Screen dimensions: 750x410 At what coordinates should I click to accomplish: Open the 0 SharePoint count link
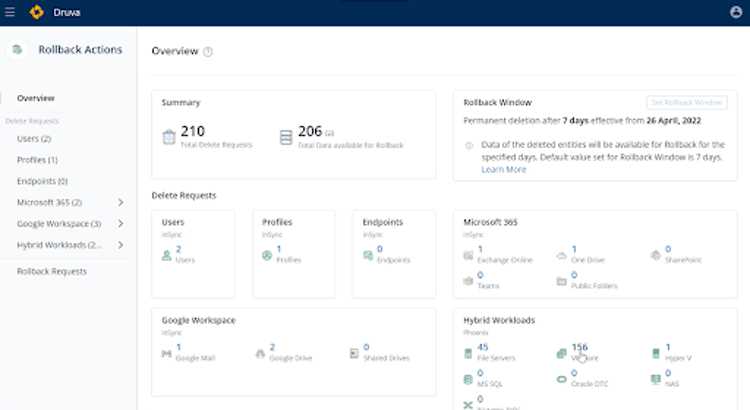pos(668,249)
